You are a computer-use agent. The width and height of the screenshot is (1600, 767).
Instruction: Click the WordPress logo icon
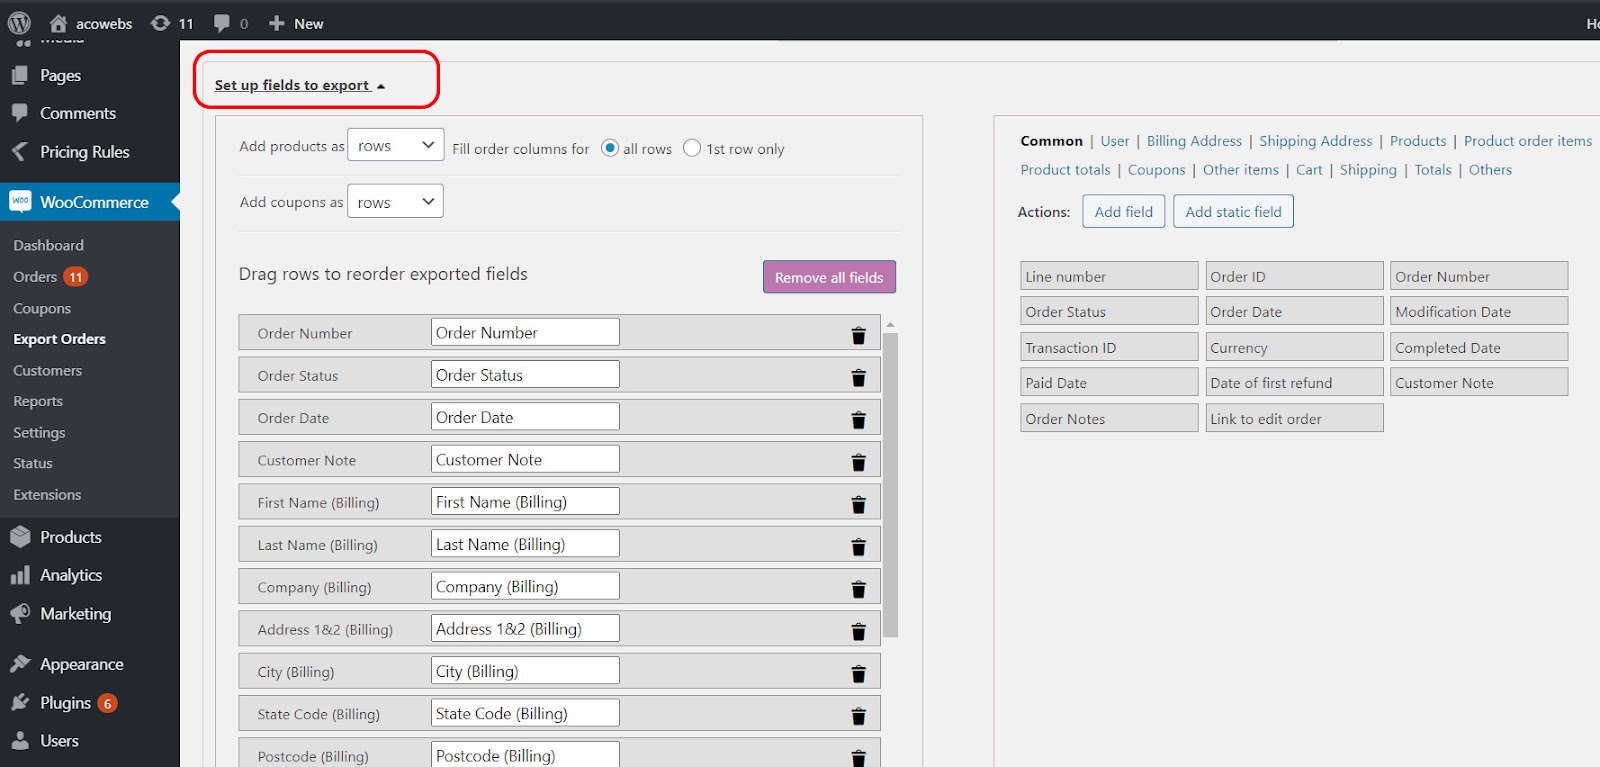coord(19,22)
